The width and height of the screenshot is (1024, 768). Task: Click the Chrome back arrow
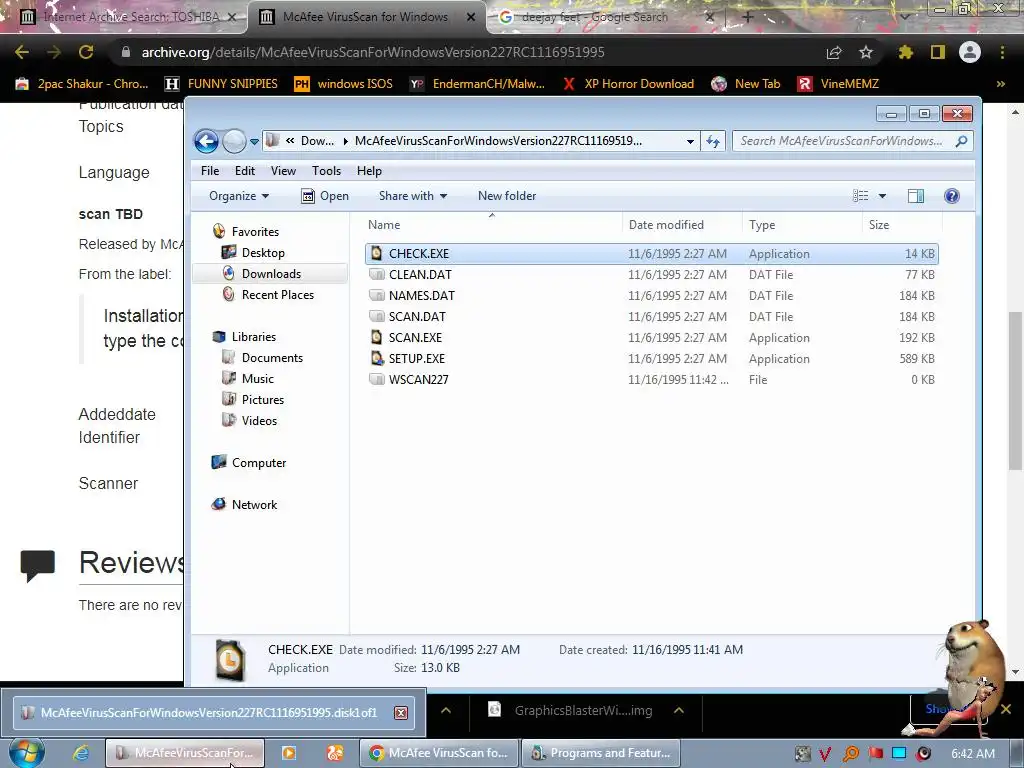click(x=22, y=52)
